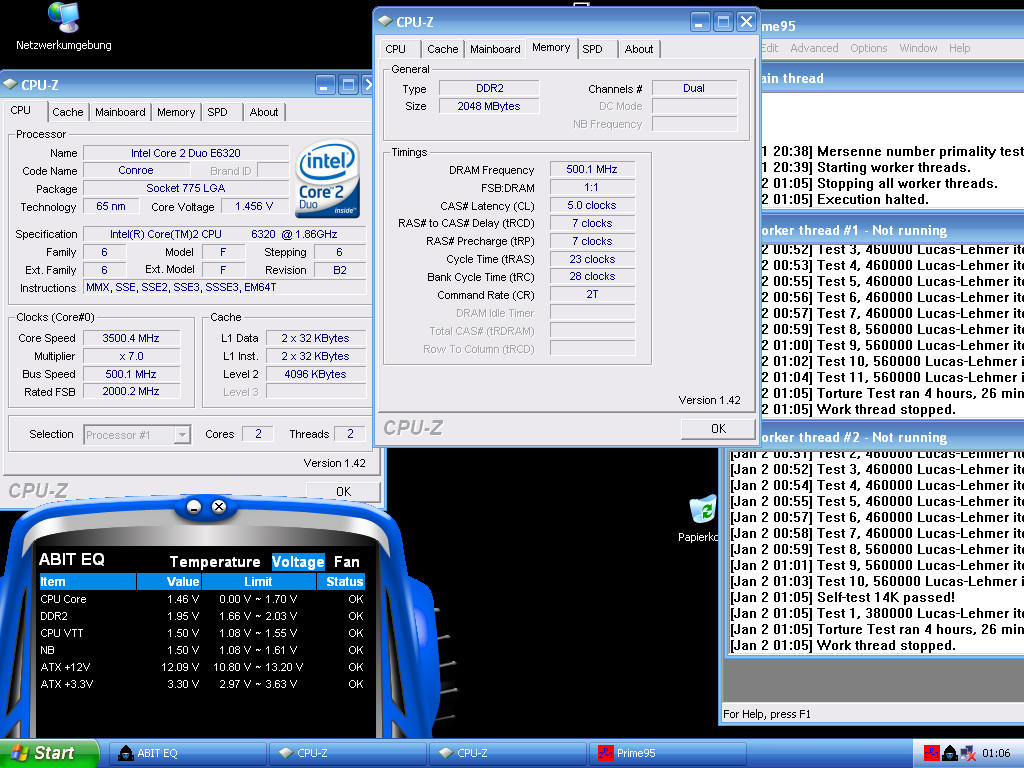Open the Memory tab in the background CPU-Z window
Image resolution: width=1024 pixels, height=768 pixels.
[176, 112]
